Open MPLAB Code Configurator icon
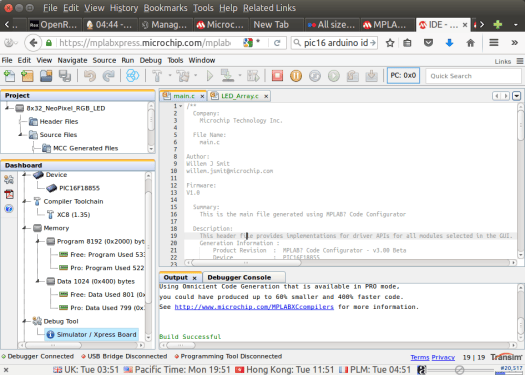 [x=132, y=76]
